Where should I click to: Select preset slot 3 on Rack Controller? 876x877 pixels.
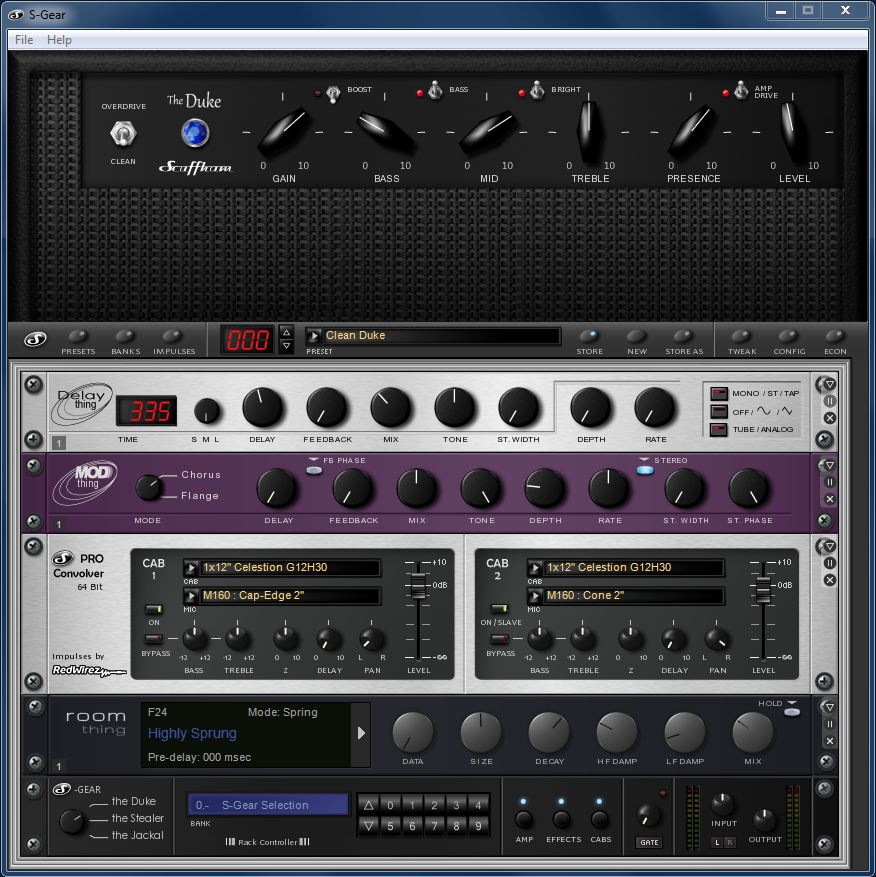click(x=456, y=805)
